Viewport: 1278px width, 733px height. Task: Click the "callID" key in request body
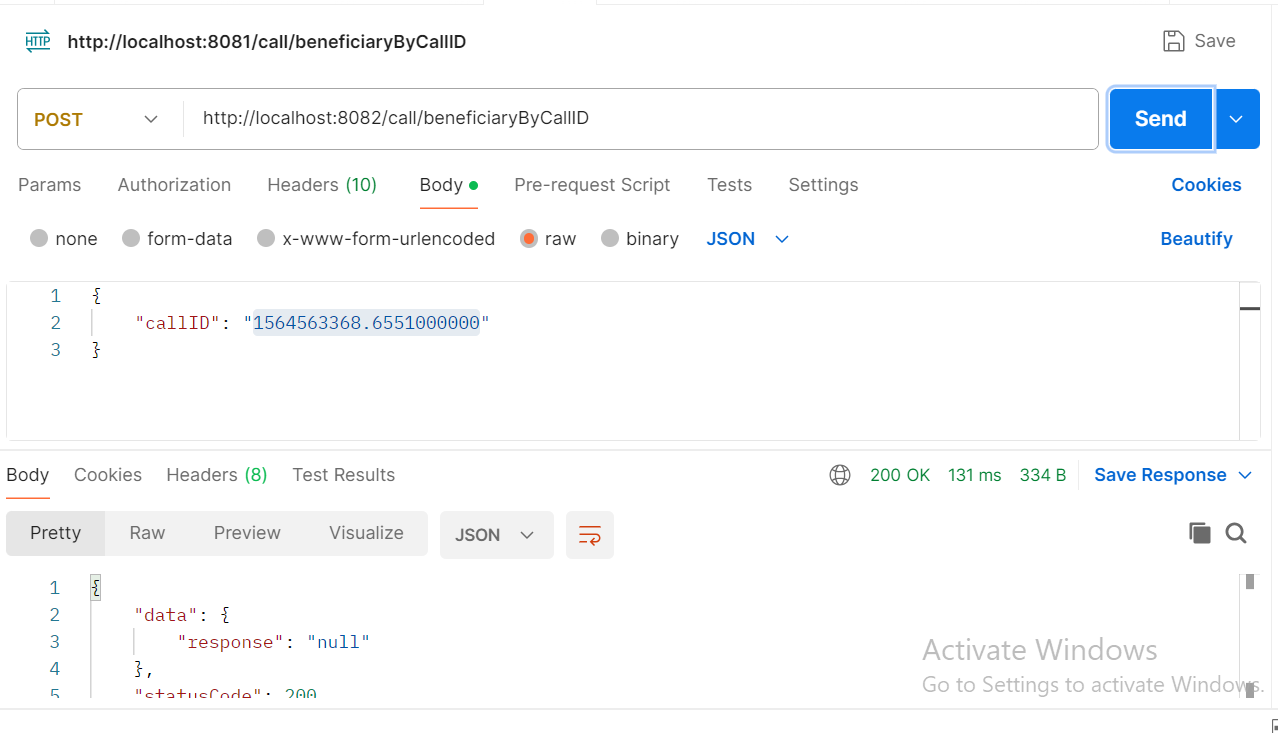tap(177, 323)
